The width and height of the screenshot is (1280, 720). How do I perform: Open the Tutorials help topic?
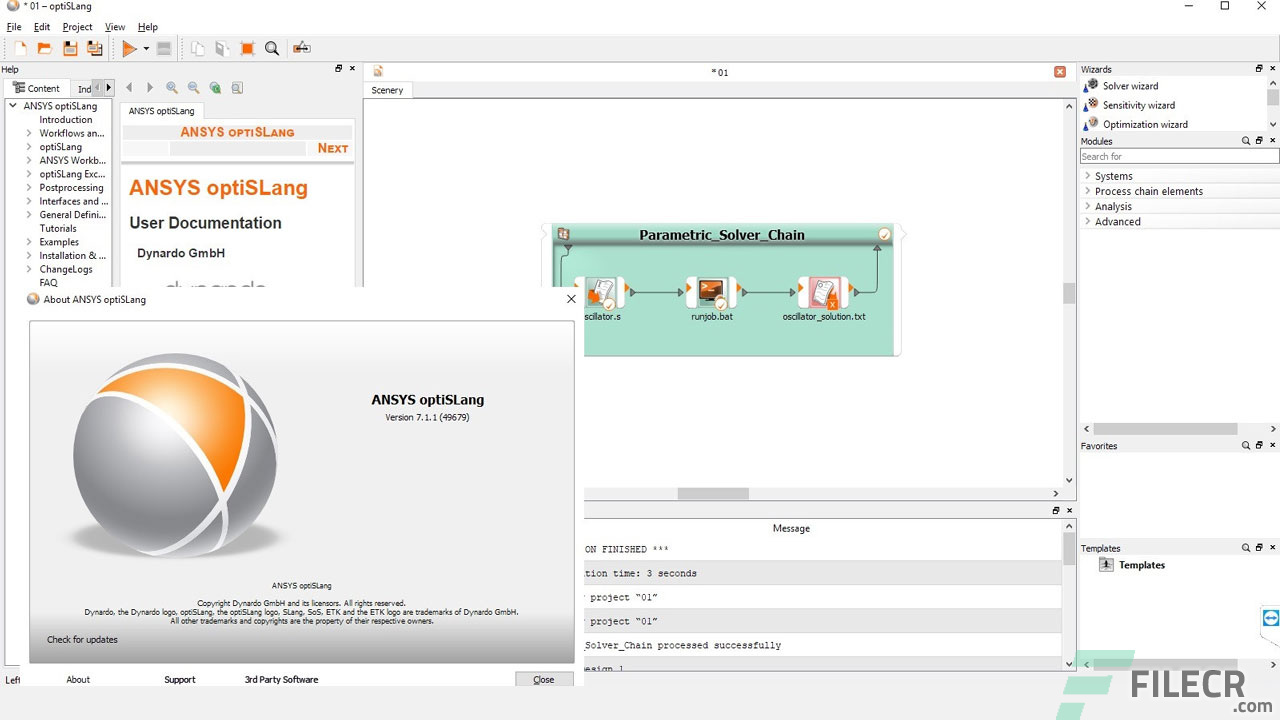tap(58, 228)
